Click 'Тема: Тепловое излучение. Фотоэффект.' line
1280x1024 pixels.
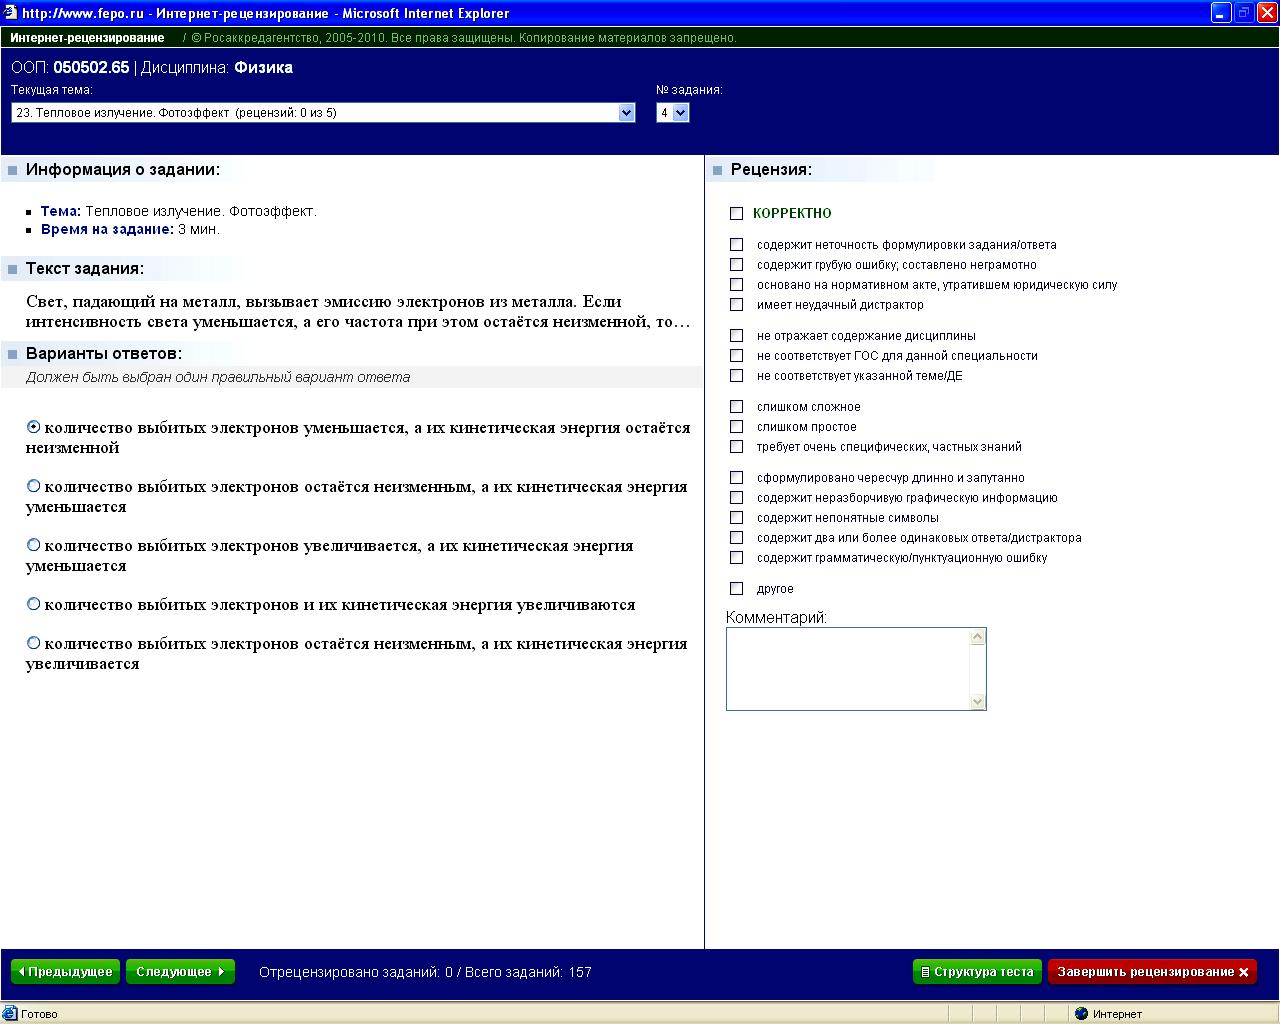pyautogui.click(x=178, y=211)
